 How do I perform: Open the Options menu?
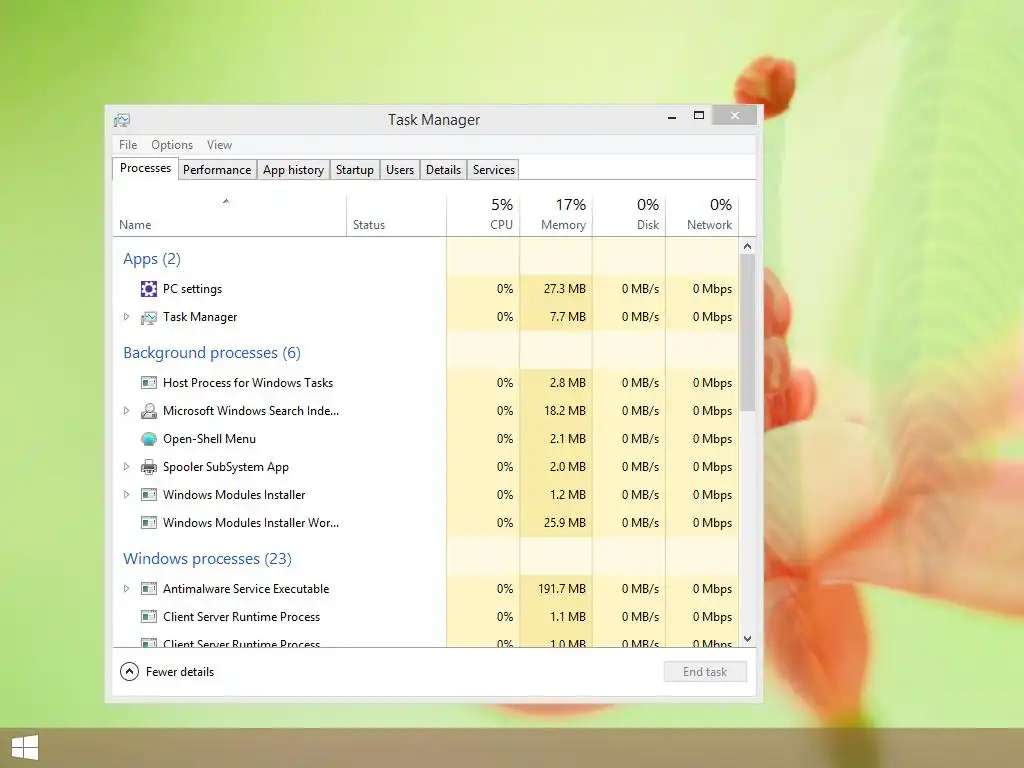pyautogui.click(x=172, y=145)
